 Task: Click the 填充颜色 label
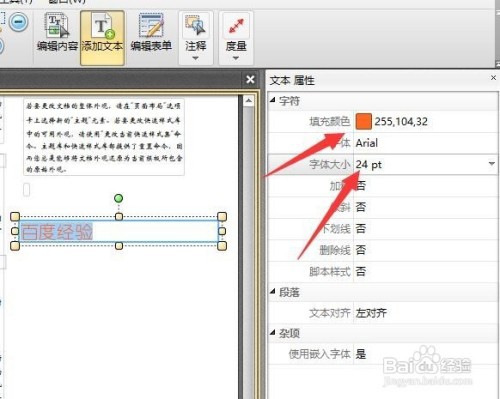pos(330,122)
